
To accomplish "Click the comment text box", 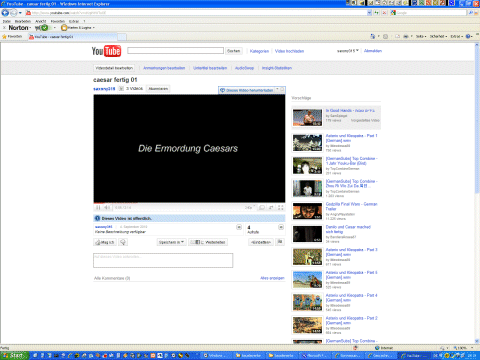I will click(x=163, y=260).
